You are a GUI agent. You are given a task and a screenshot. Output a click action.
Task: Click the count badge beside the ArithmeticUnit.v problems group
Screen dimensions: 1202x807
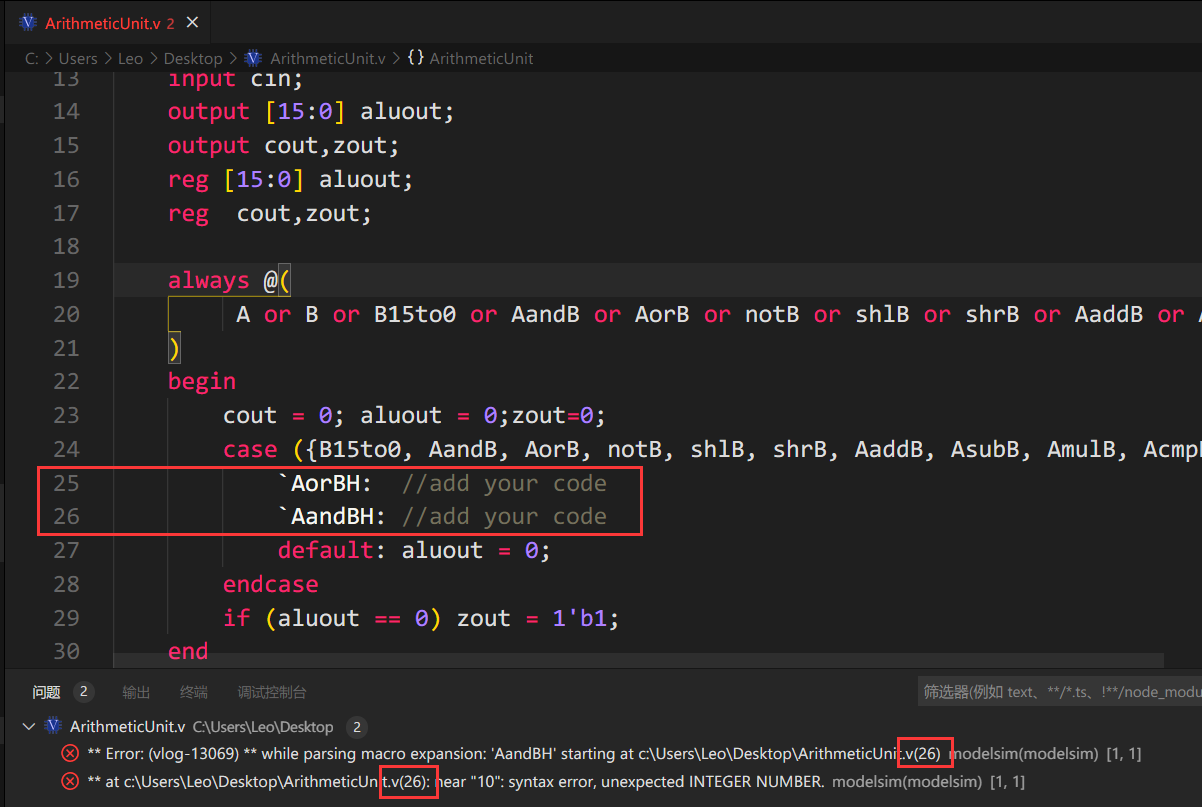(357, 727)
